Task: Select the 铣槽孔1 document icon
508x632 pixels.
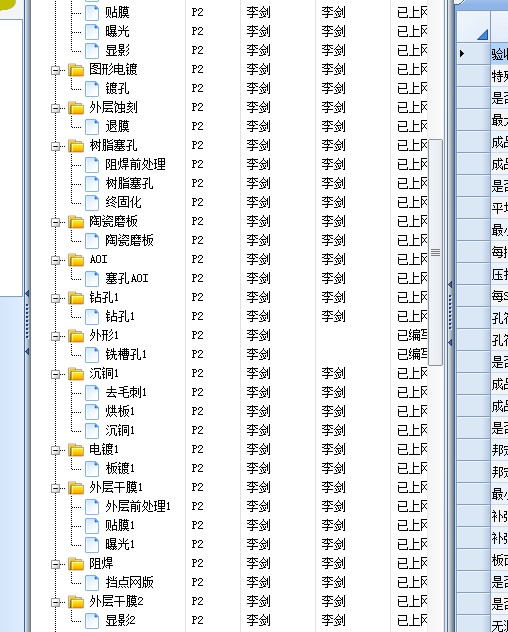Action: click(92, 355)
